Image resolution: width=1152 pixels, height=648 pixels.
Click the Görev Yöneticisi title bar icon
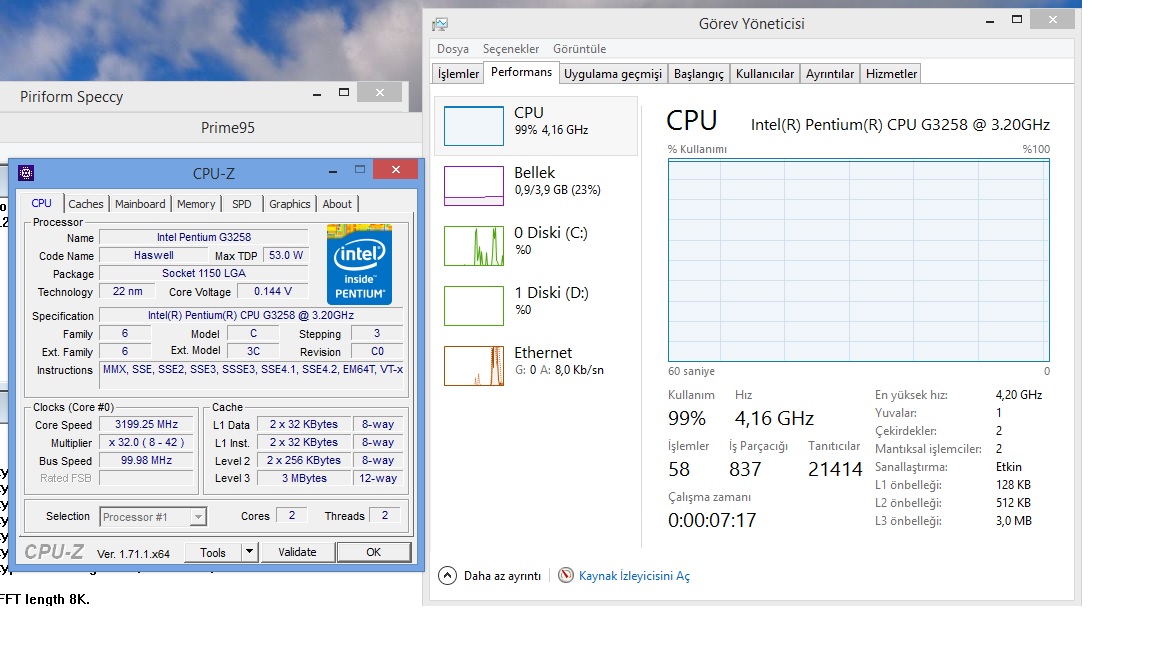pyautogui.click(x=440, y=24)
